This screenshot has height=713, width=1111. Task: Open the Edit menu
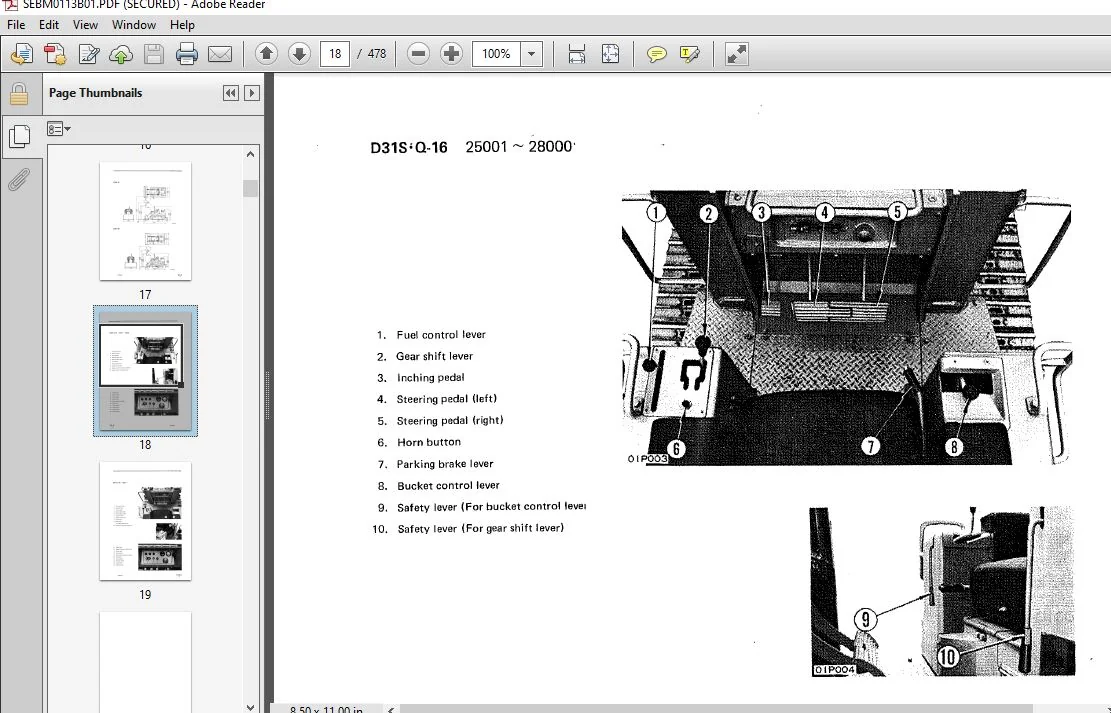click(49, 25)
